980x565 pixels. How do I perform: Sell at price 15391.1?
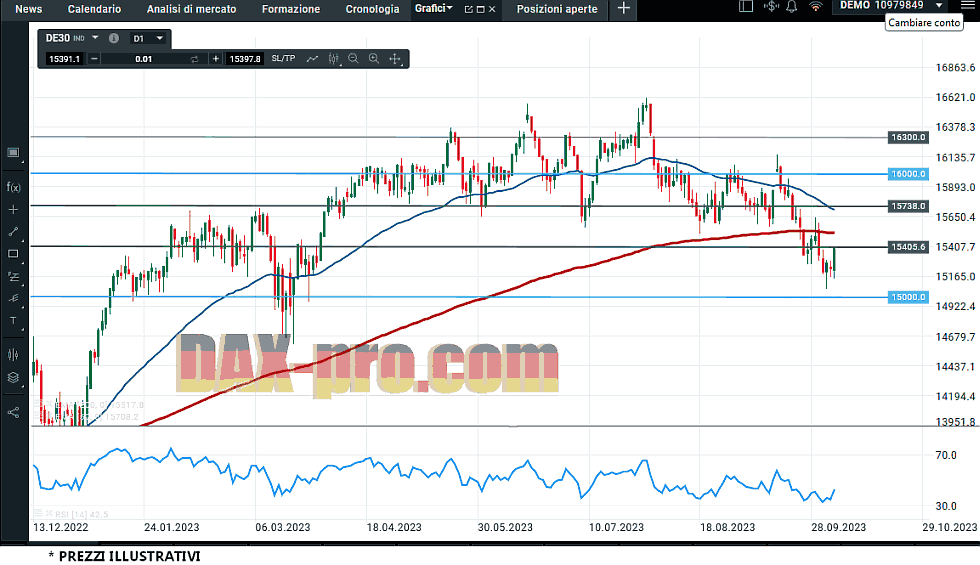[x=64, y=59]
